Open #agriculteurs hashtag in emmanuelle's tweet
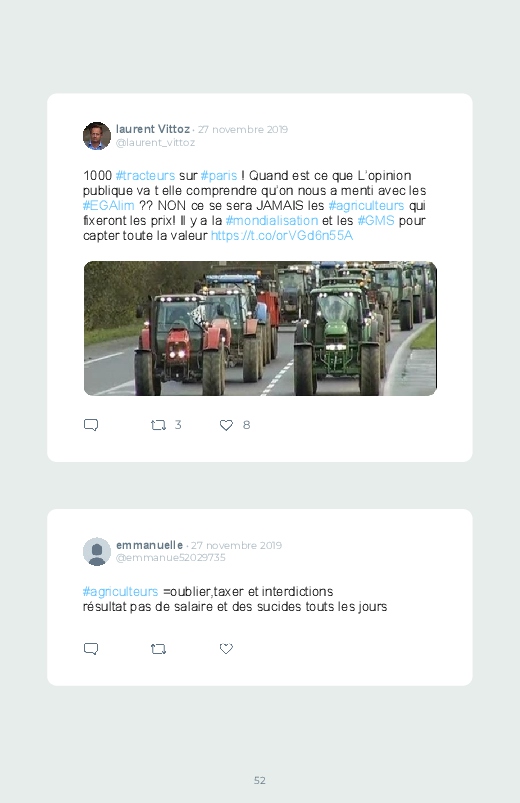 coord(120,591)
